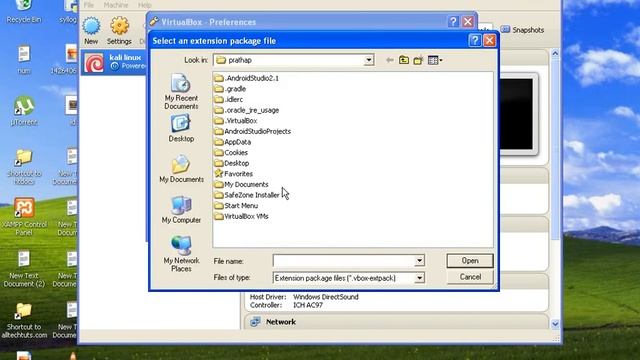The width and height of the screenshot is (640, 360).
Task: Select the SafeZone Installer folder
Action: (x=247, y=195)
